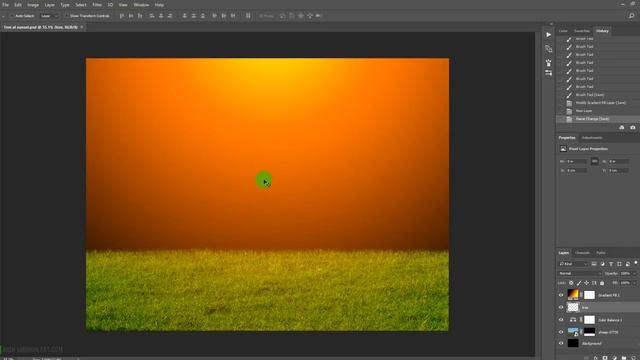The width and height of the screenshot is (640, 360).
Task: Close the Tree at sunset document tab
Action: point(82,27)
